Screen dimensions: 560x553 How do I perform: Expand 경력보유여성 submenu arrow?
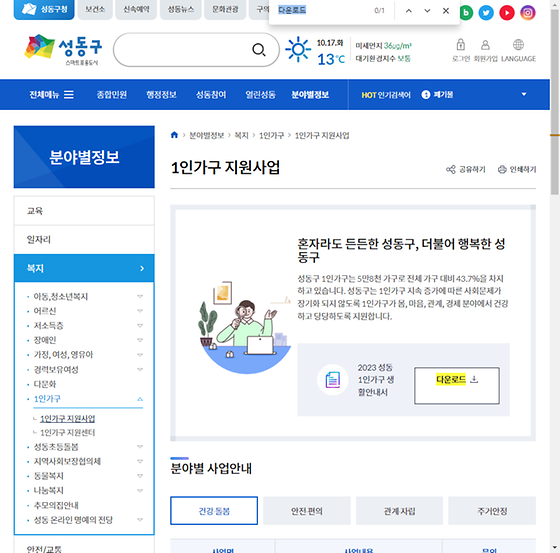coord(140,369)
